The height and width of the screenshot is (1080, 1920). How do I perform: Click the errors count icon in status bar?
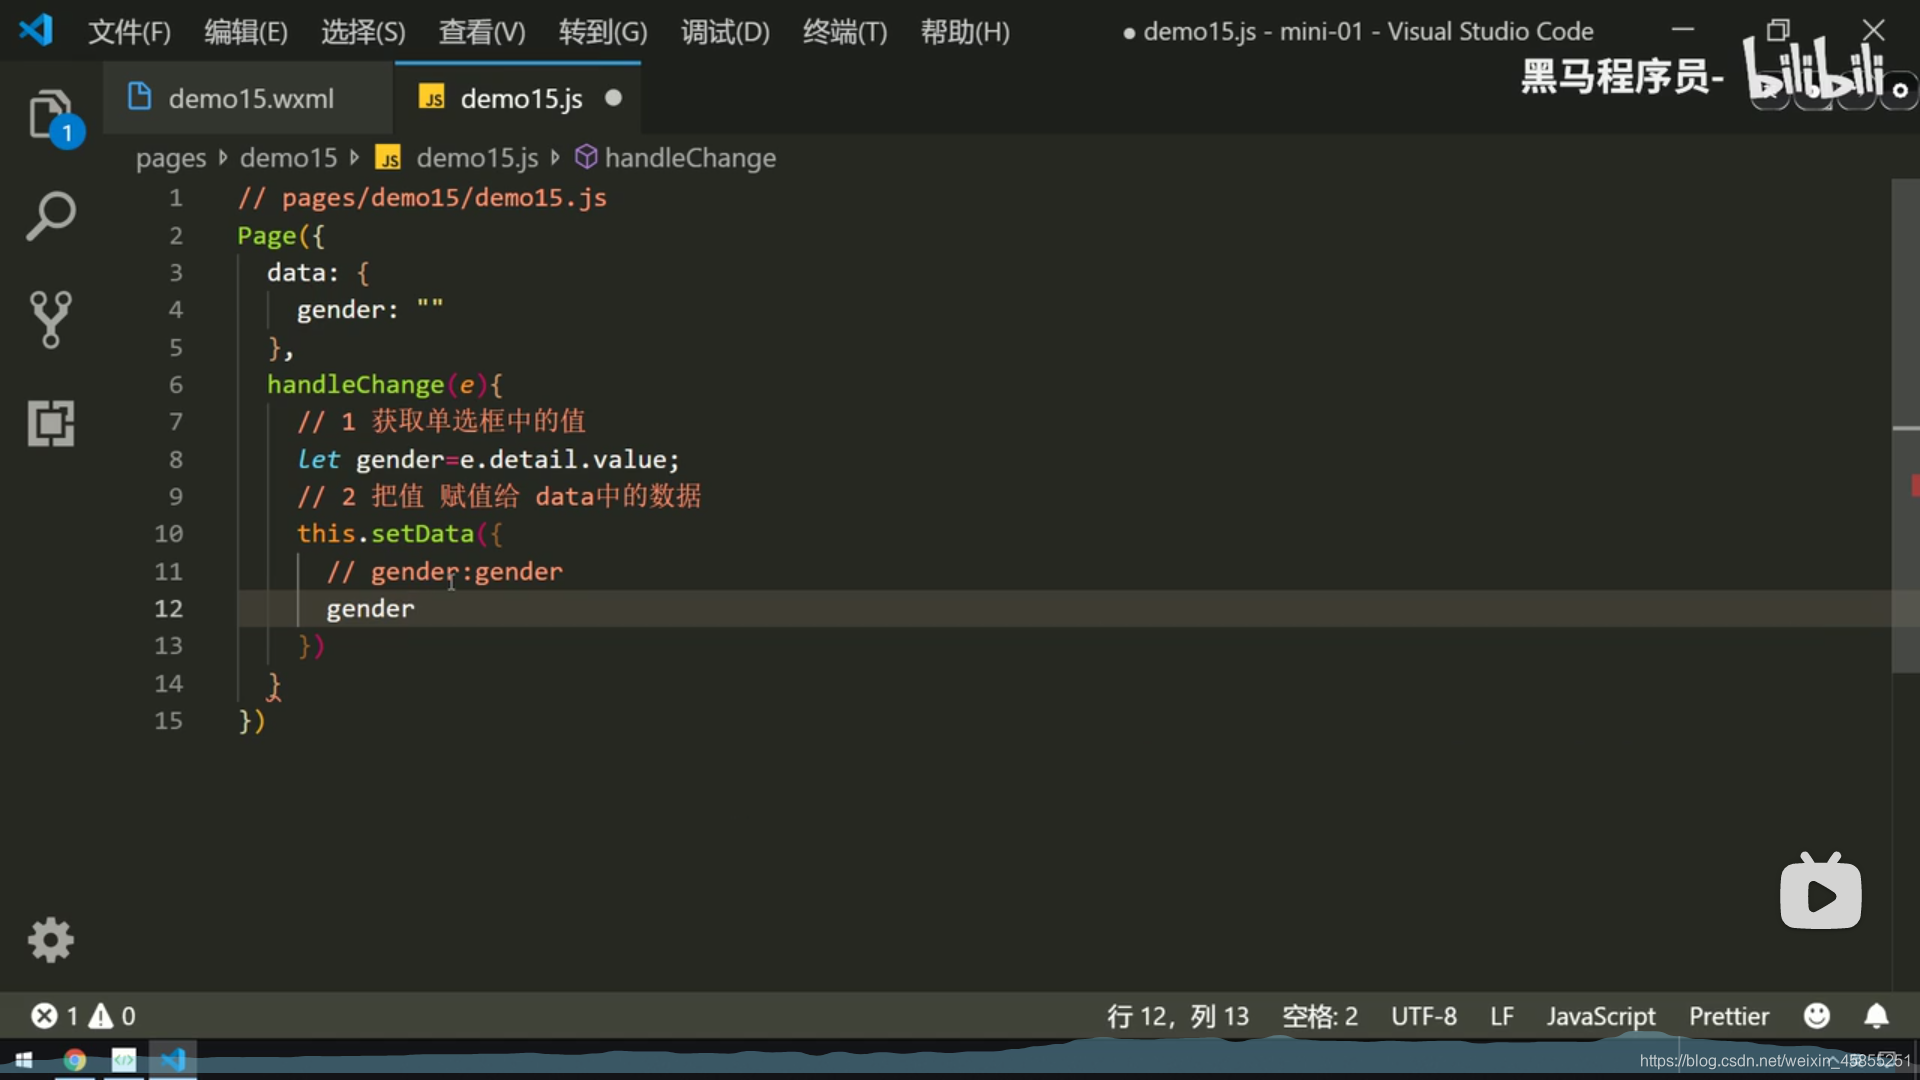point(44,1016)
